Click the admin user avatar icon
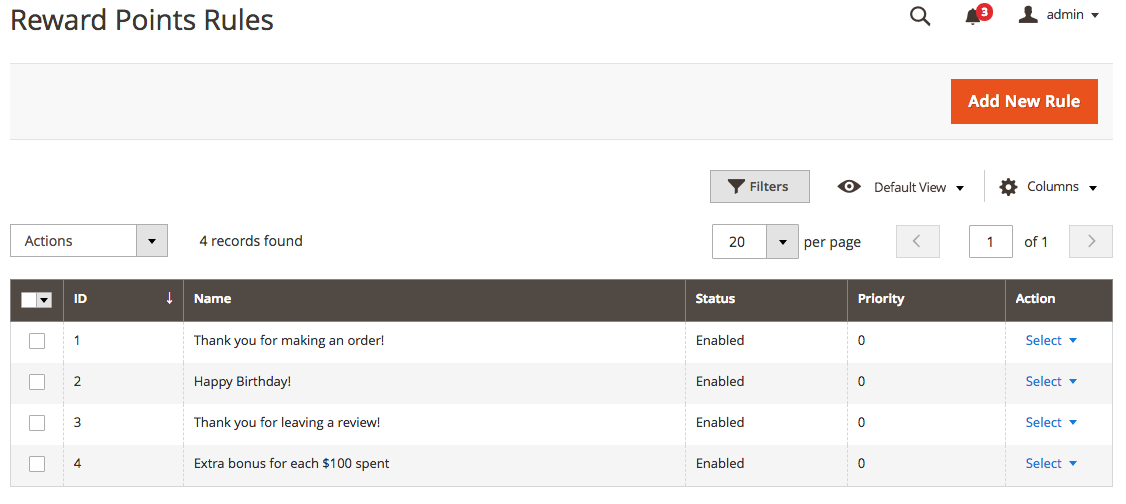The image size is (1126, 504). (1028, 14)
